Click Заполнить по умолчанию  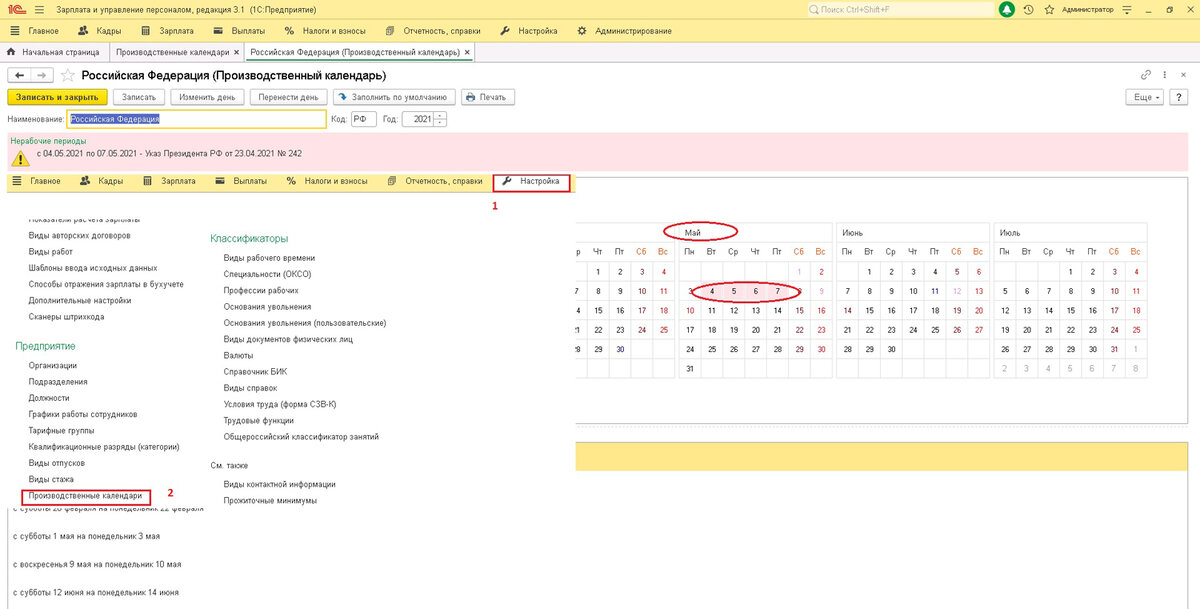394,97
